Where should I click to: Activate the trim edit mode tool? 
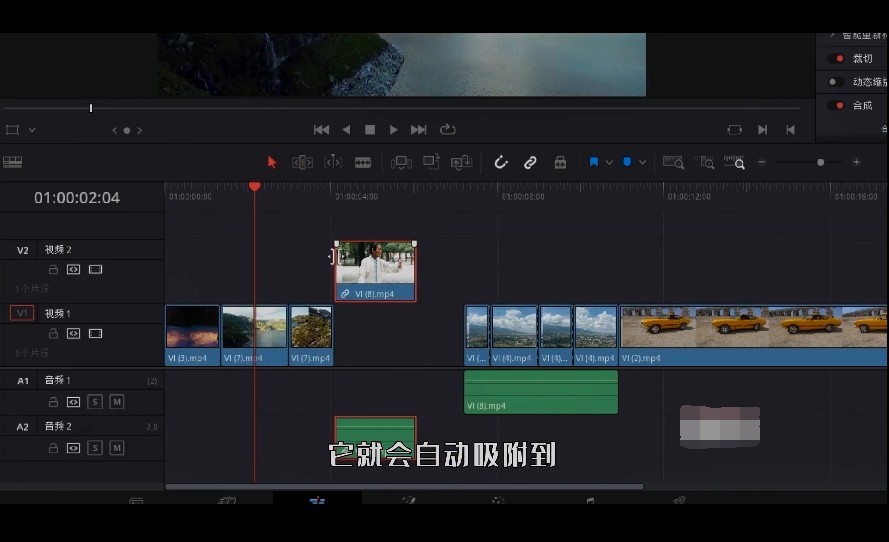point(302,163)
